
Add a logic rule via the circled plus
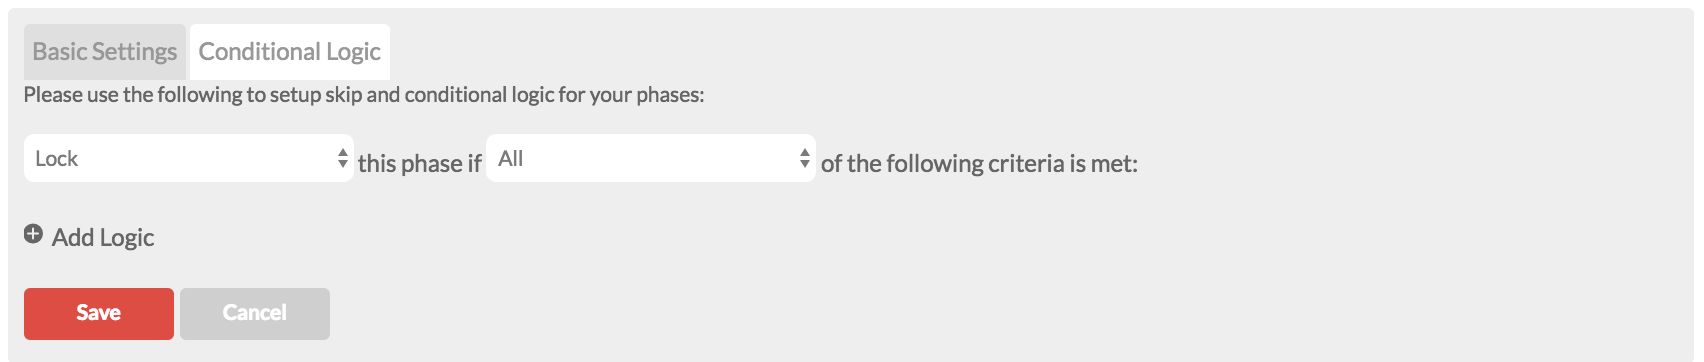[x=33, y=234]
